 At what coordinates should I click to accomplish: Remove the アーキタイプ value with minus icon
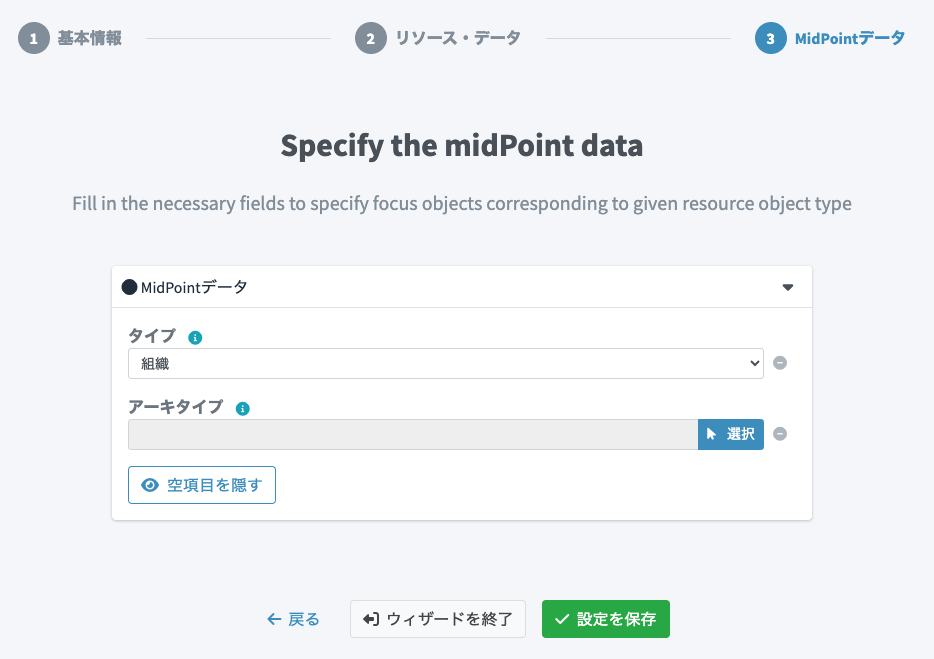[780, 434]
